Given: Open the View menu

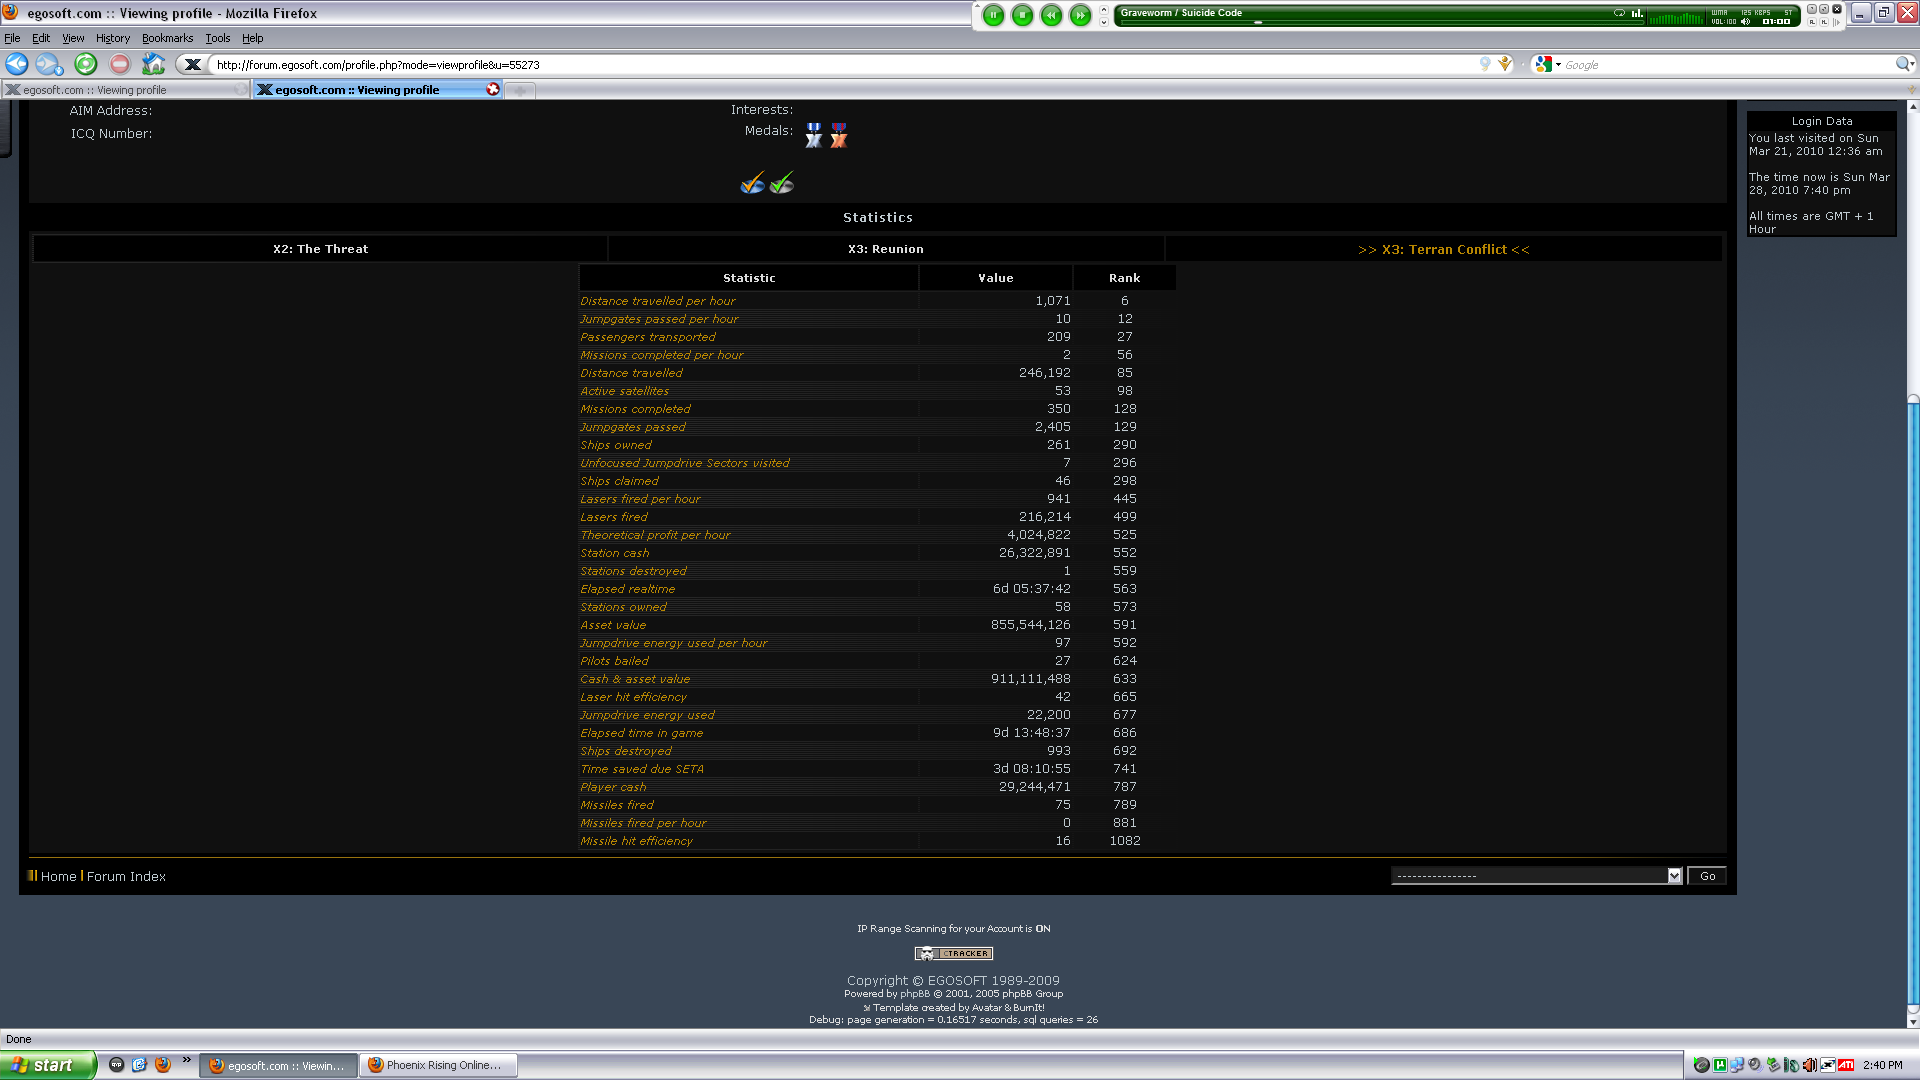Looking at the screenshot, I should pyautogui.click(x=73, y=38).
